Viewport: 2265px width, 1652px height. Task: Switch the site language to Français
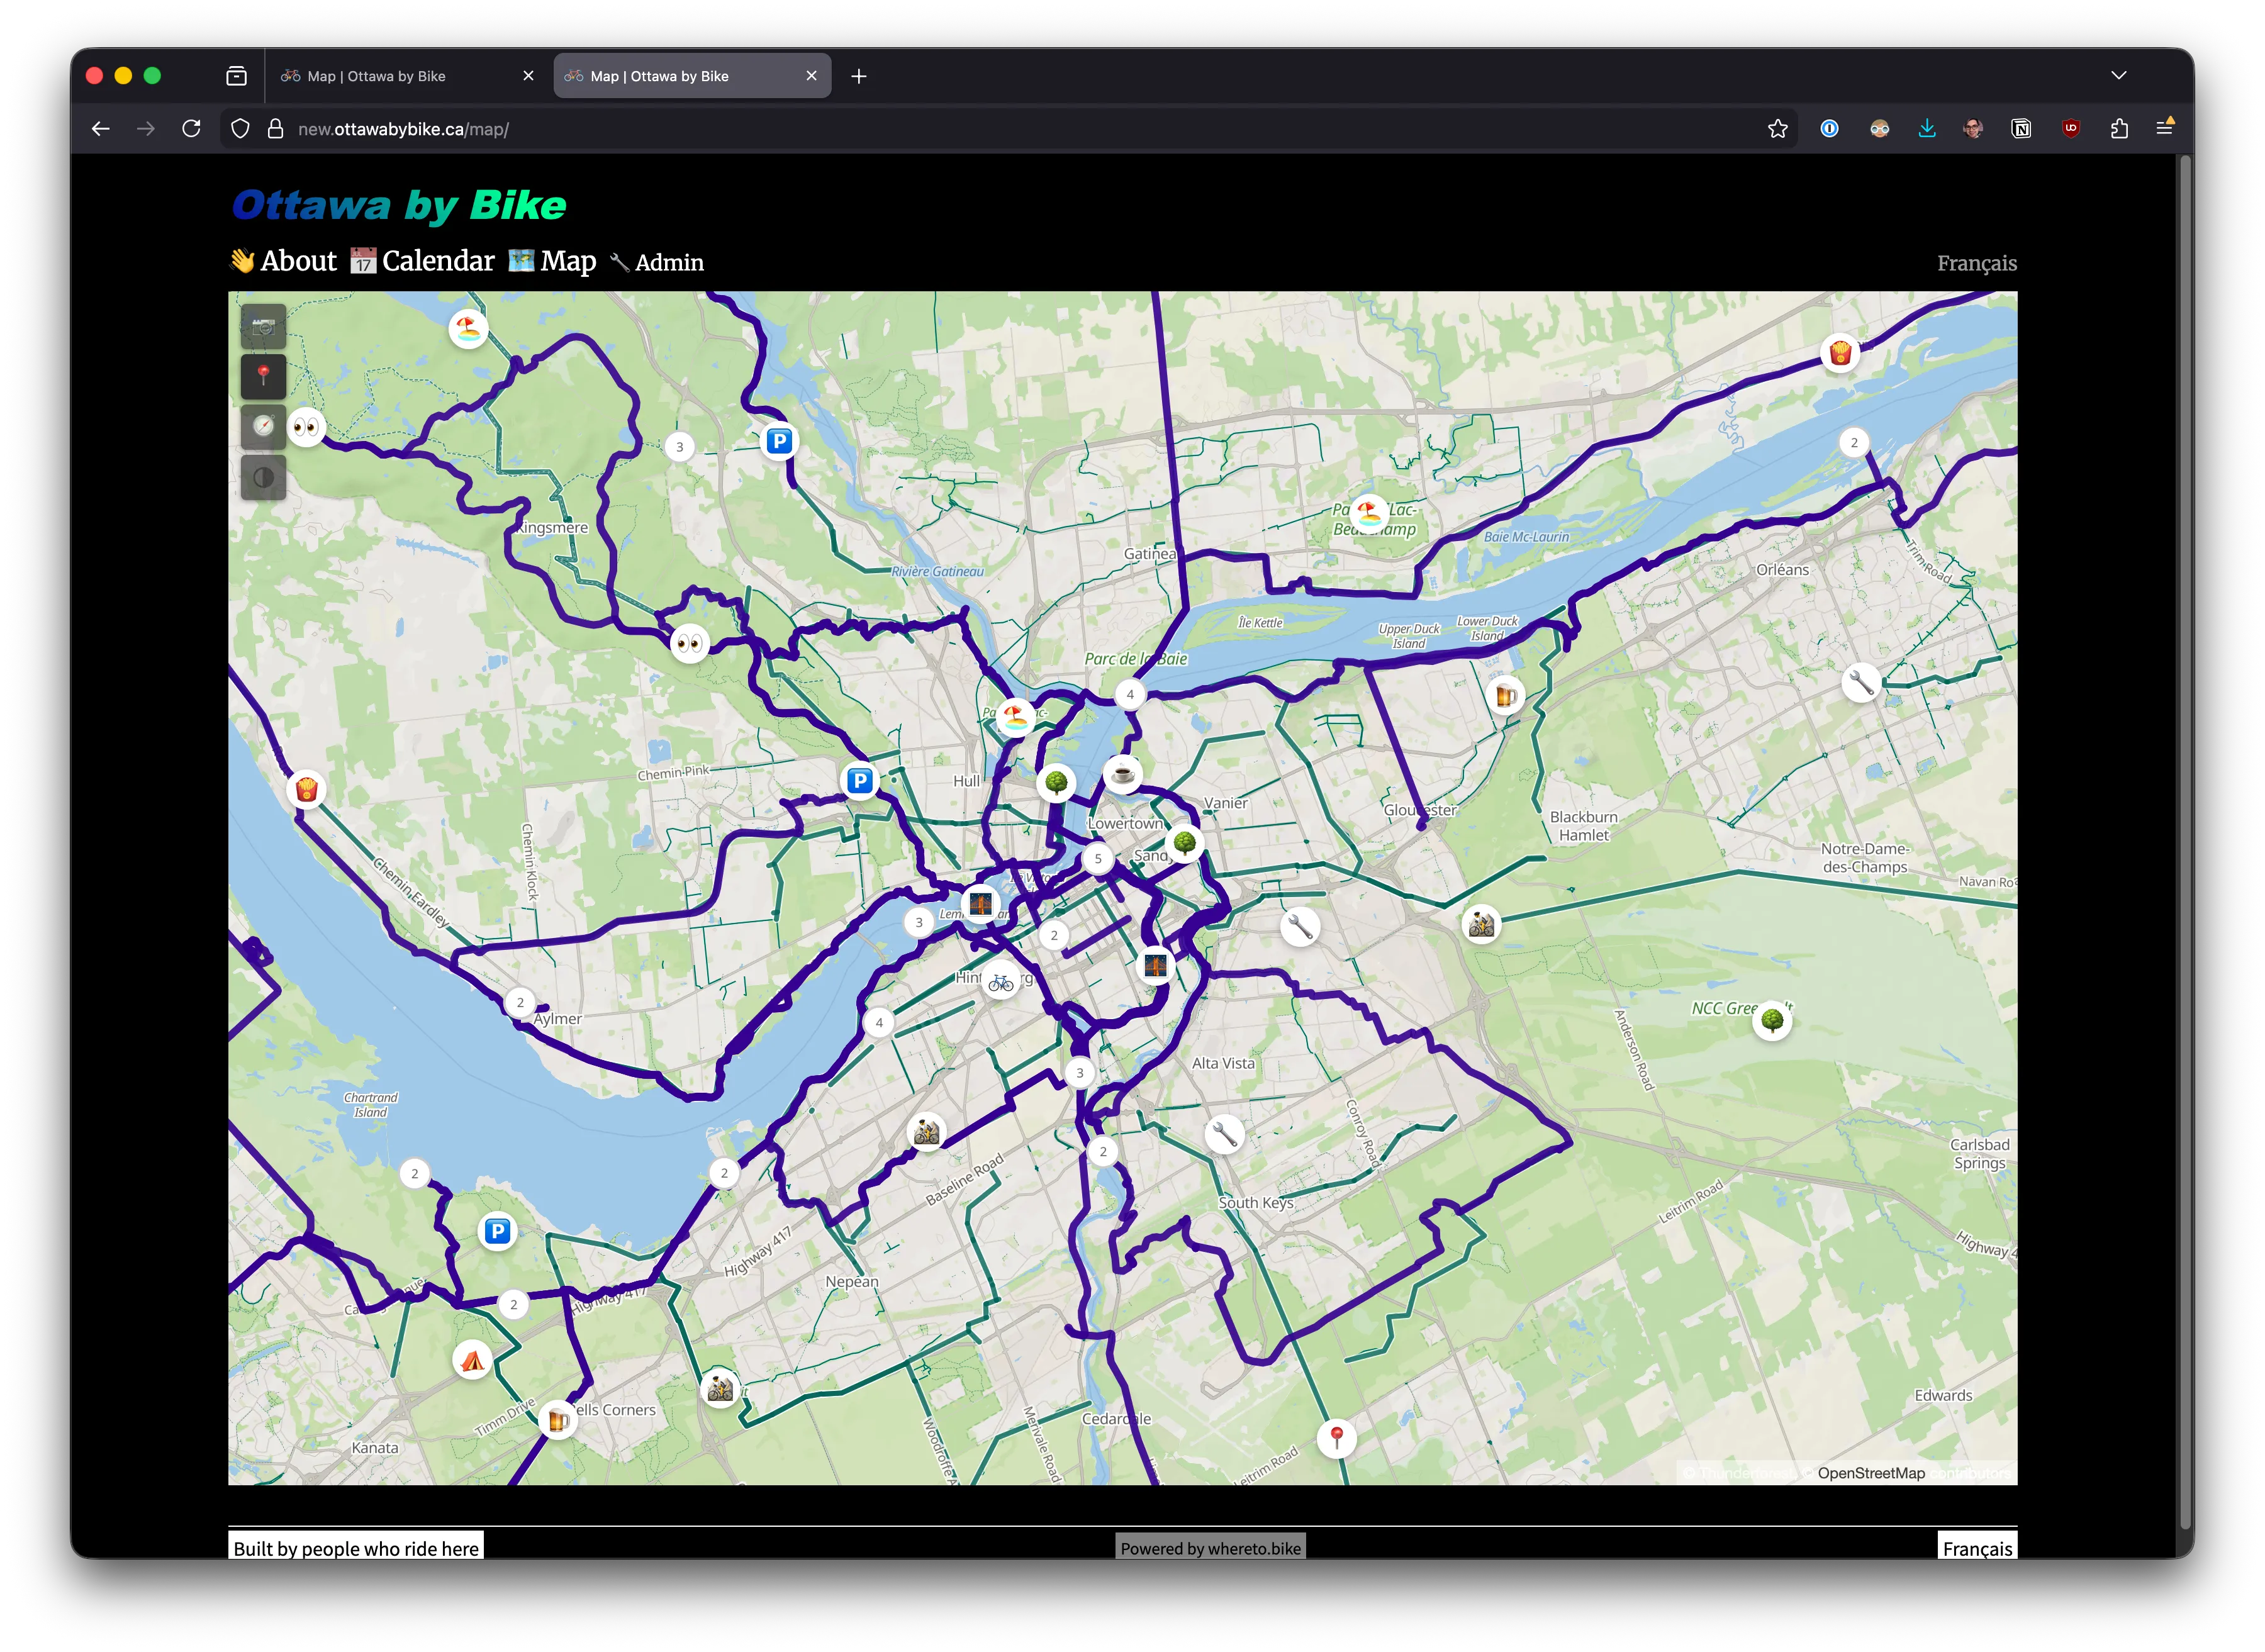point(1976,263)
